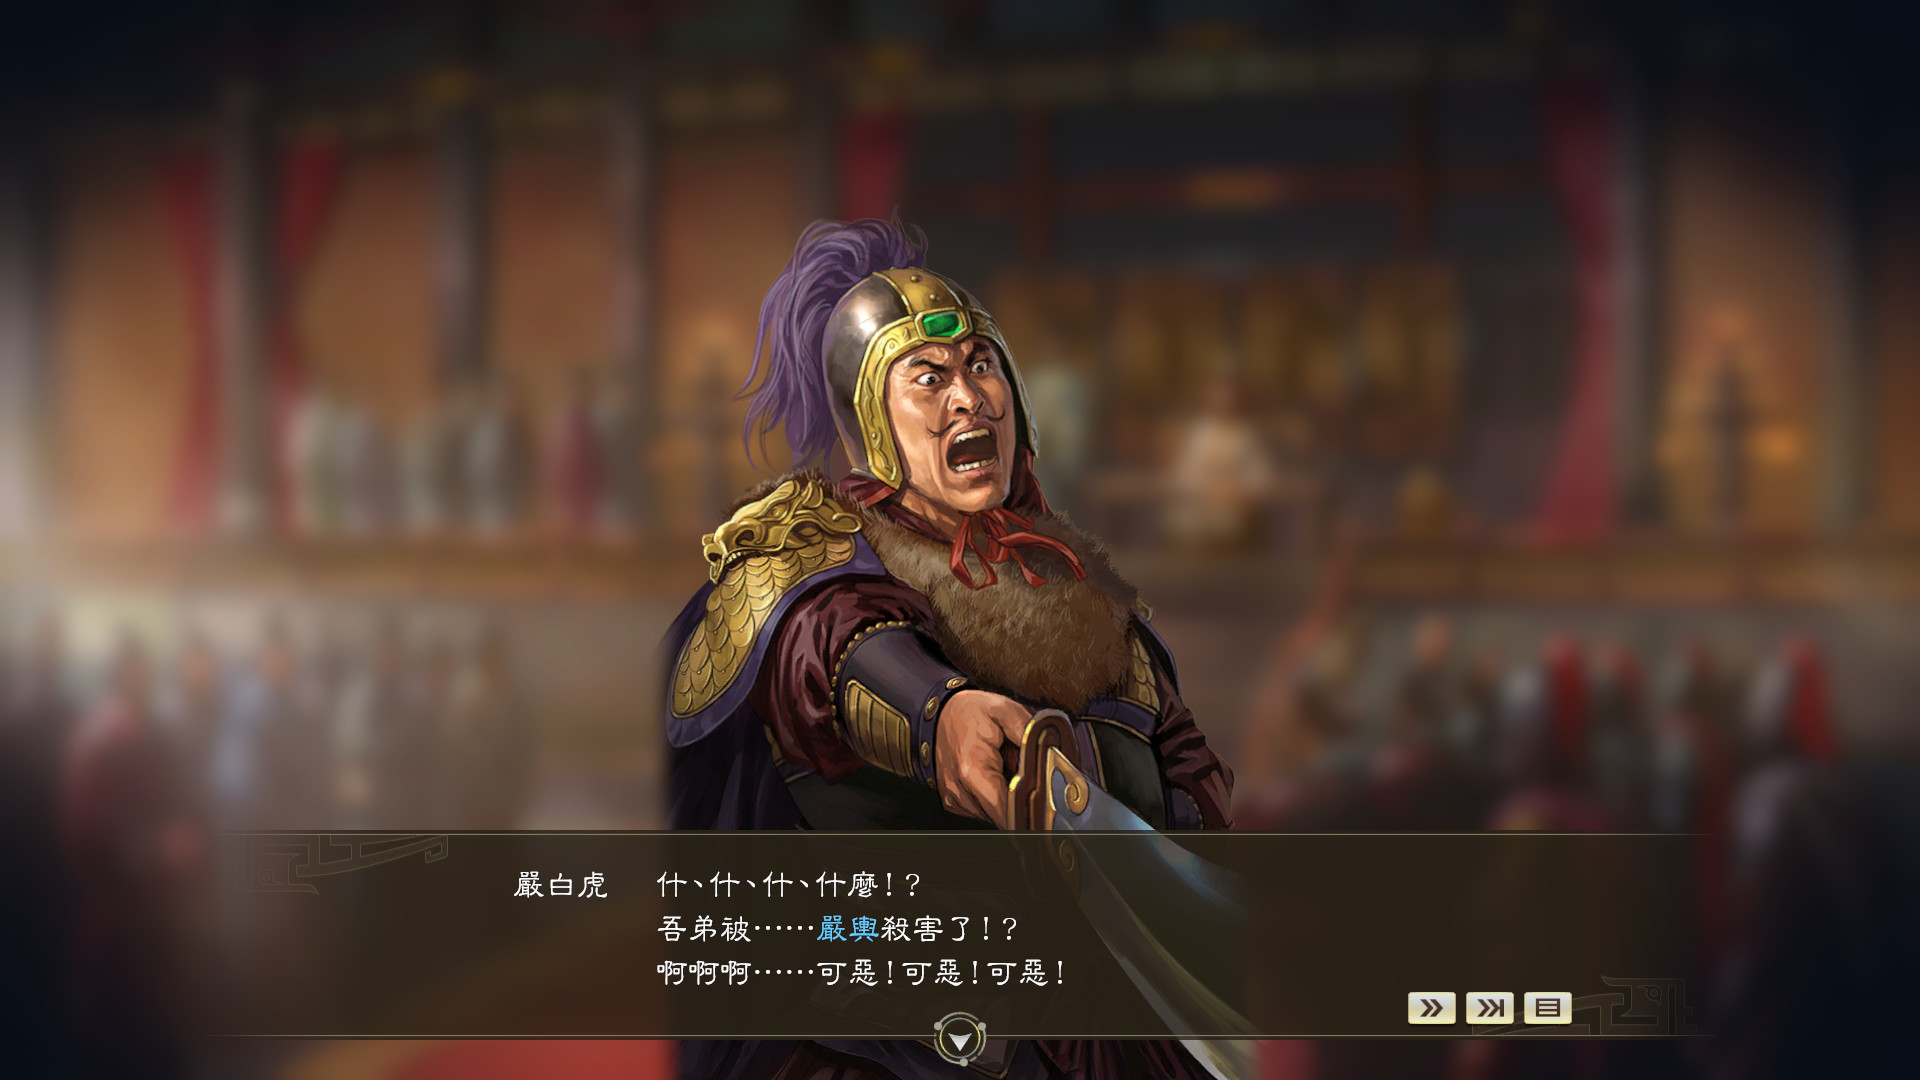
Task: Click the line starting with 吾弟被
Action: 837,929
